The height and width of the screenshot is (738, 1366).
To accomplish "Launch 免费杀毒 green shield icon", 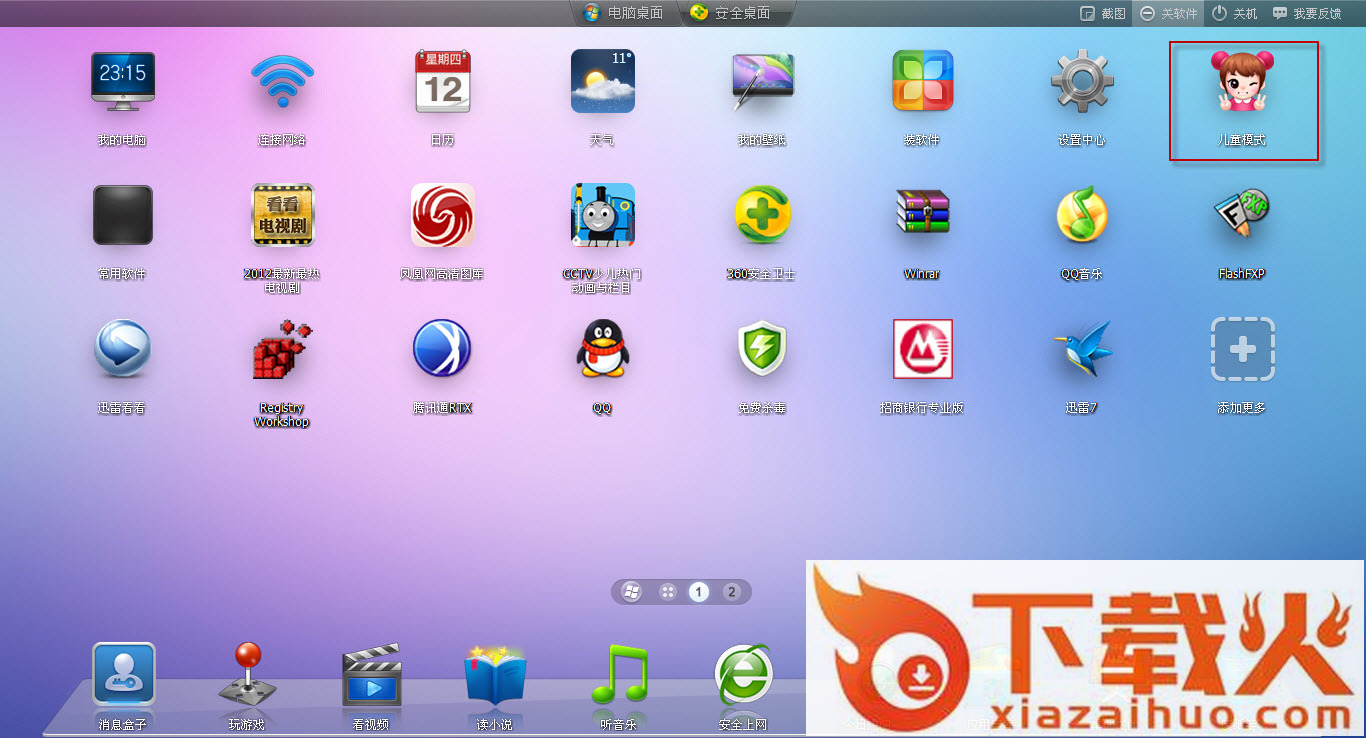I will coord(762,349).
